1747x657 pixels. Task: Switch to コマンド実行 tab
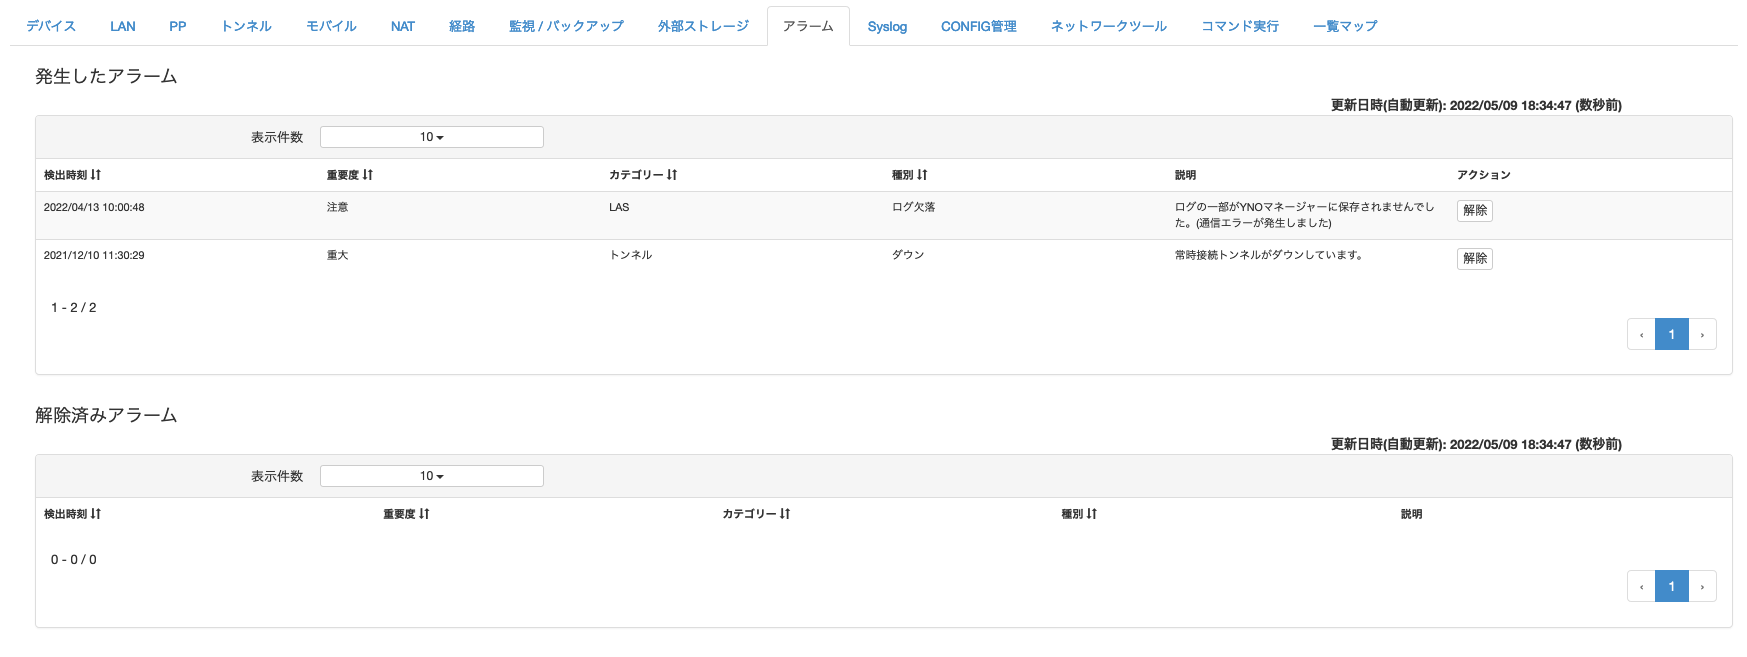tap(1239, 26)
